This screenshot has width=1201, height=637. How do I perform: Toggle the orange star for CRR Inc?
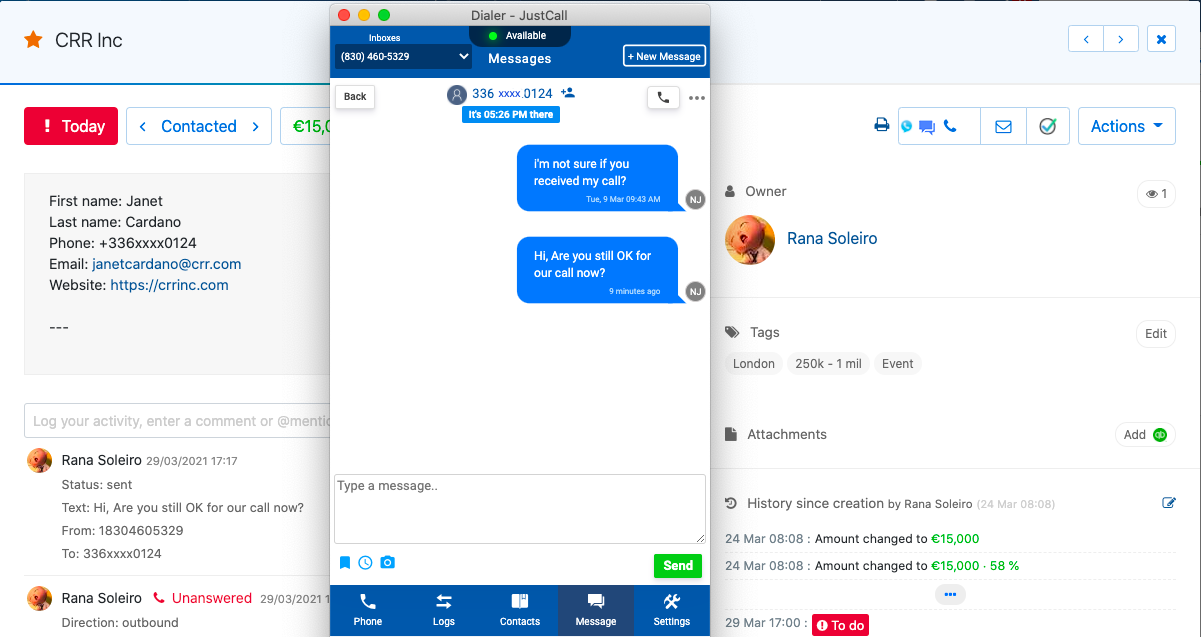(33, 40)
